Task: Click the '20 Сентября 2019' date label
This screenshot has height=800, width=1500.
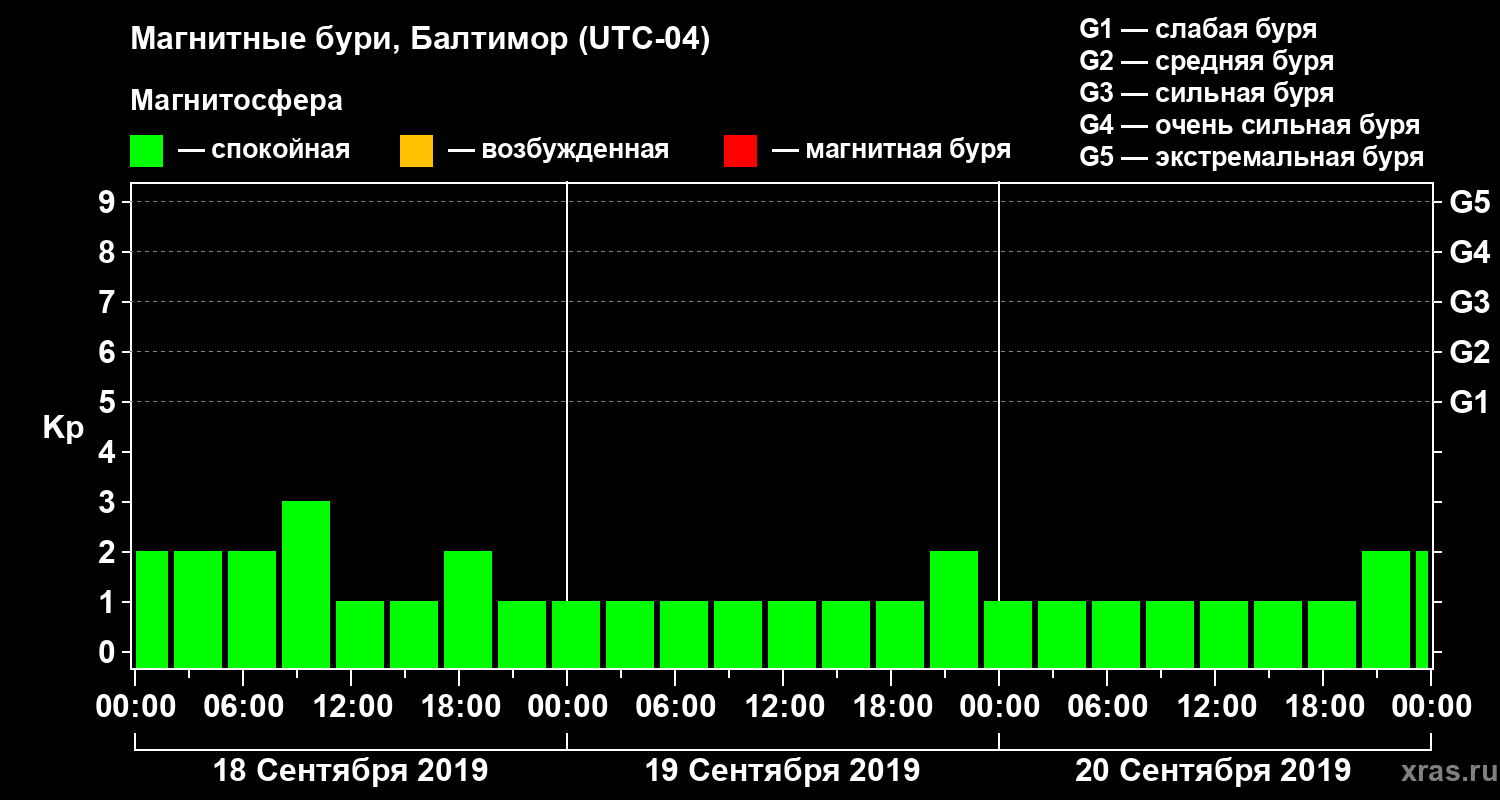Action: point(1212,771)
